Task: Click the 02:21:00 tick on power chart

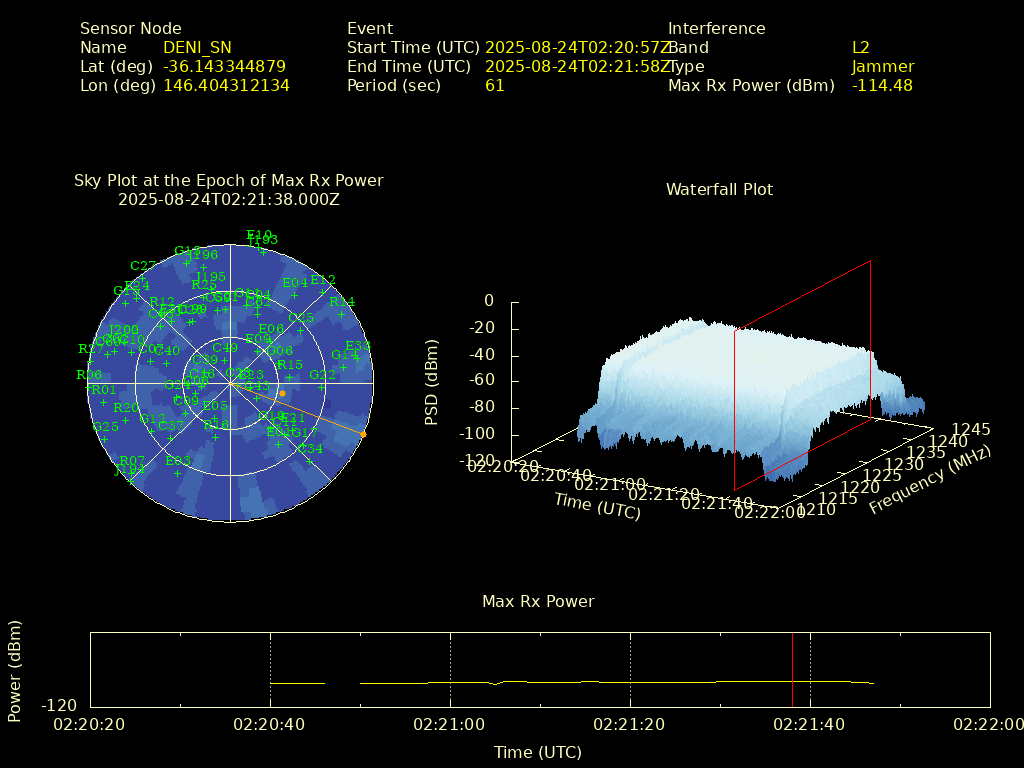Action: tap(450, 723)
